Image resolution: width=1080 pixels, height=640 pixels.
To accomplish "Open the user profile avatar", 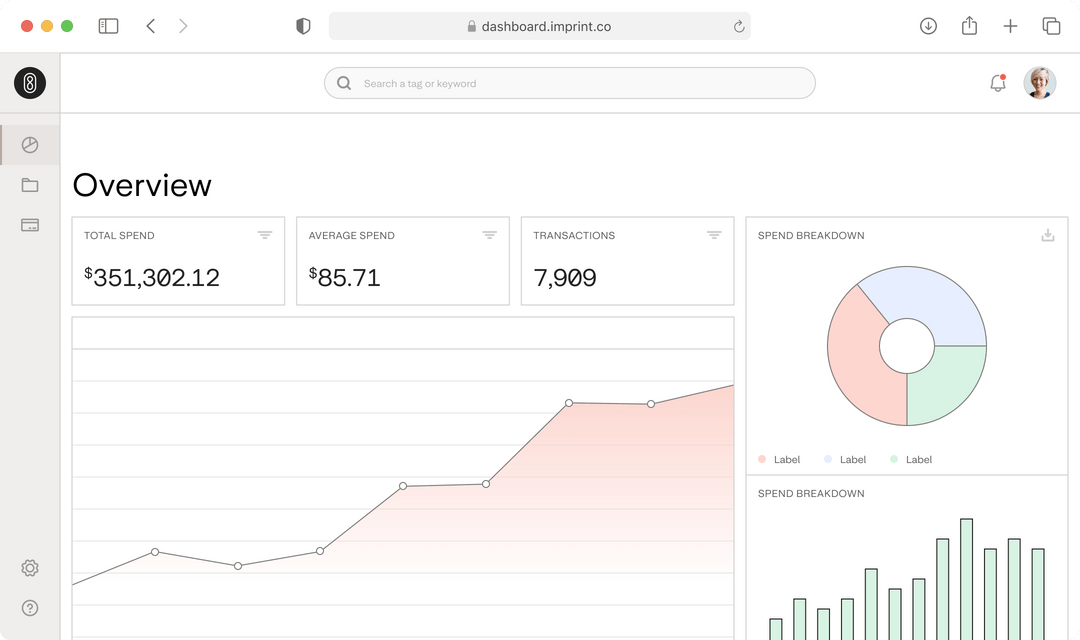I will [x=1039, y=83].
